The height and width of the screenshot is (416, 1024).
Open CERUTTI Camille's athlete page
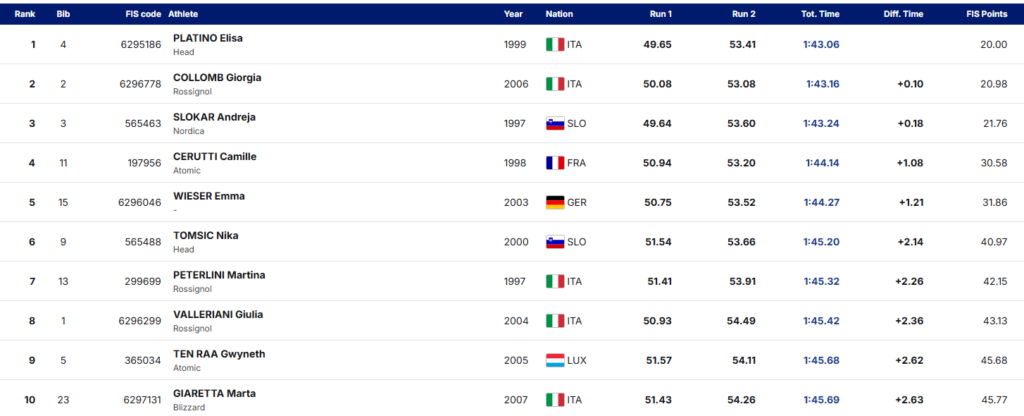point(215,156)
